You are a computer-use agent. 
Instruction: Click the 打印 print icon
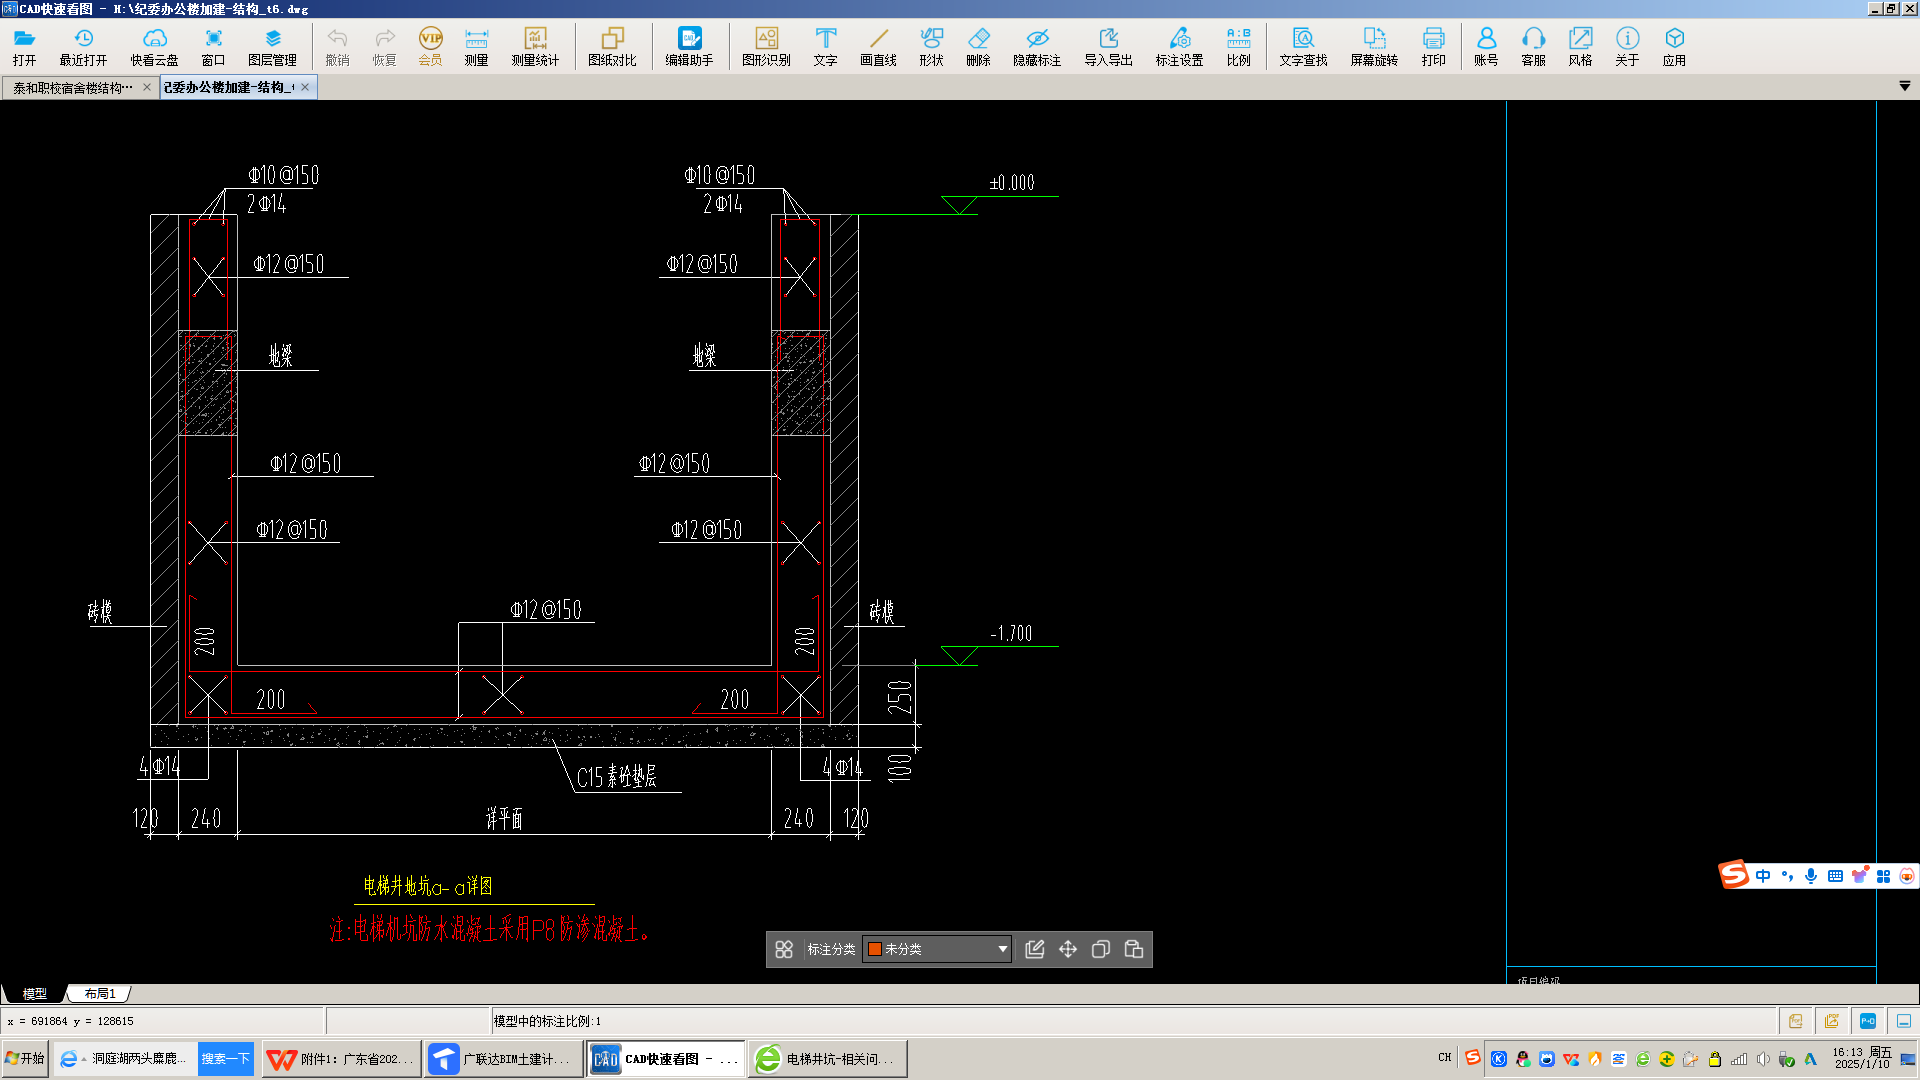1433,46
